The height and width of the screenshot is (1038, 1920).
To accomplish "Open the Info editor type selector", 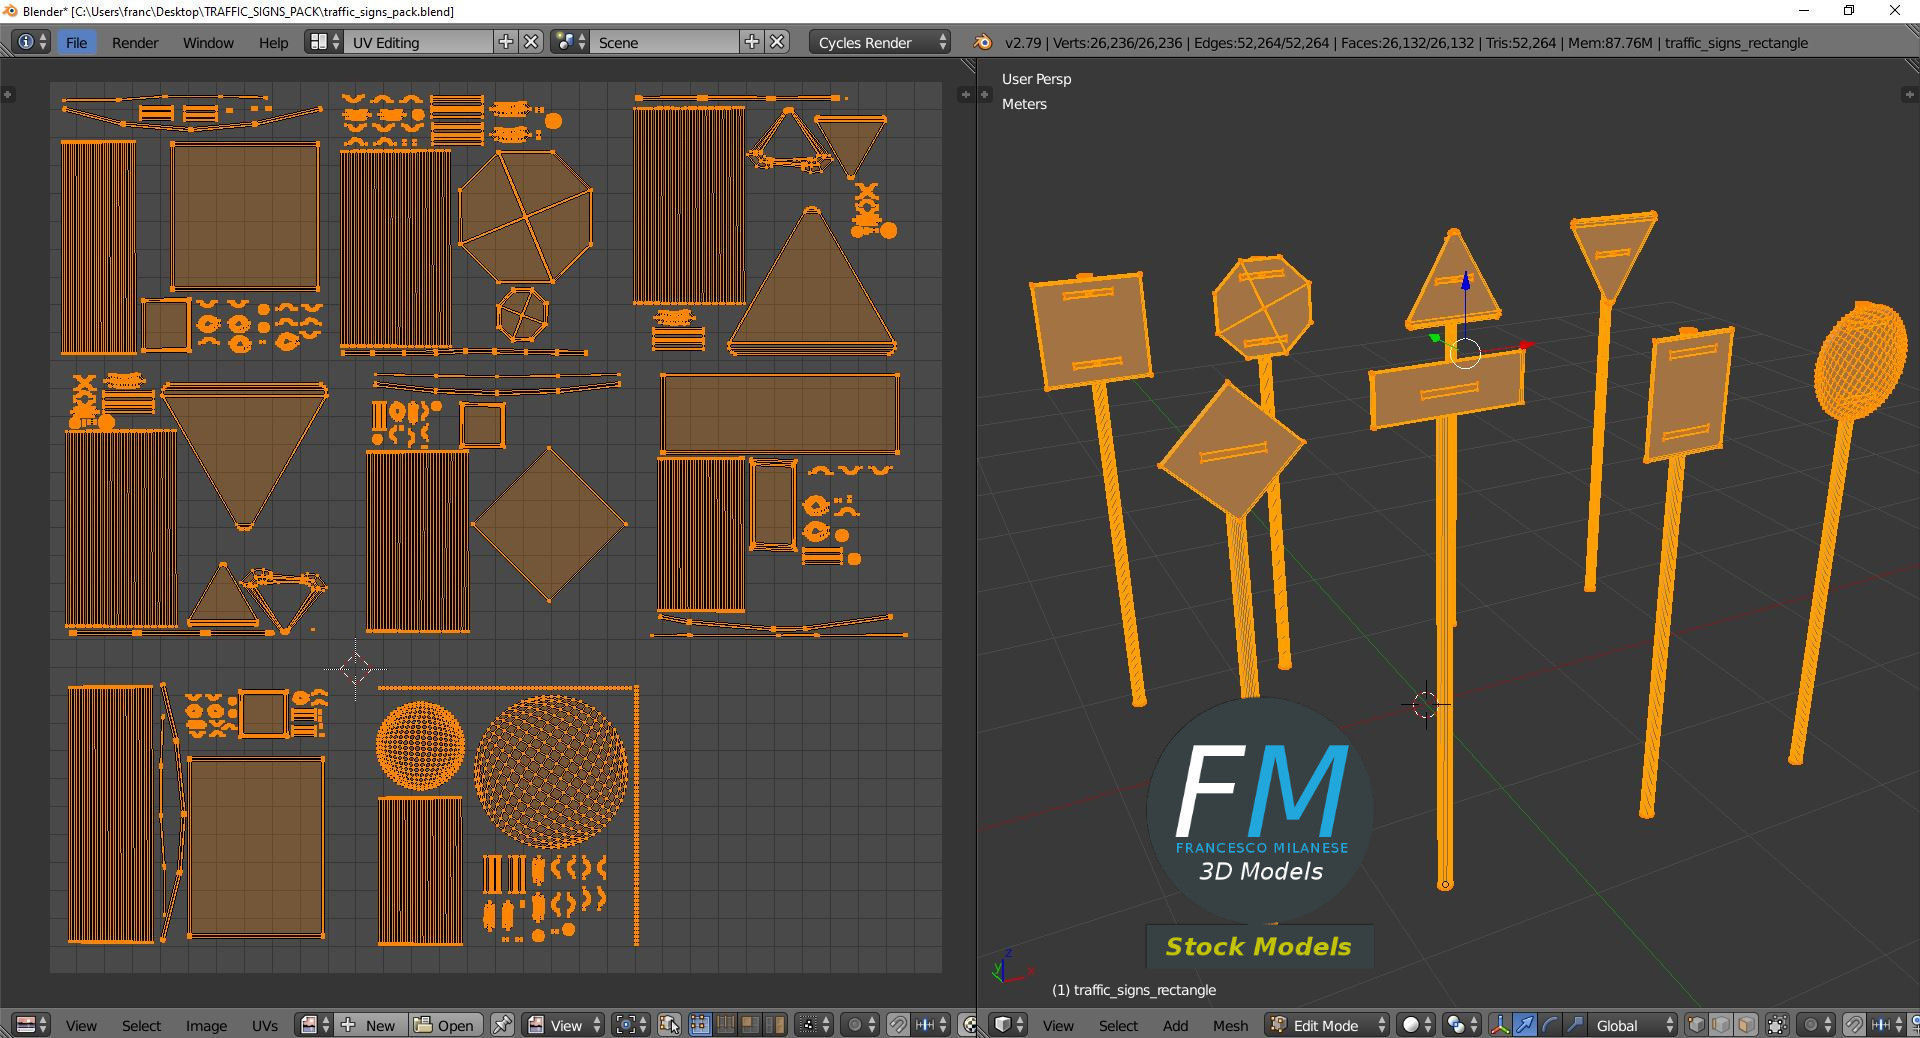I will click(x=32, y=42).
